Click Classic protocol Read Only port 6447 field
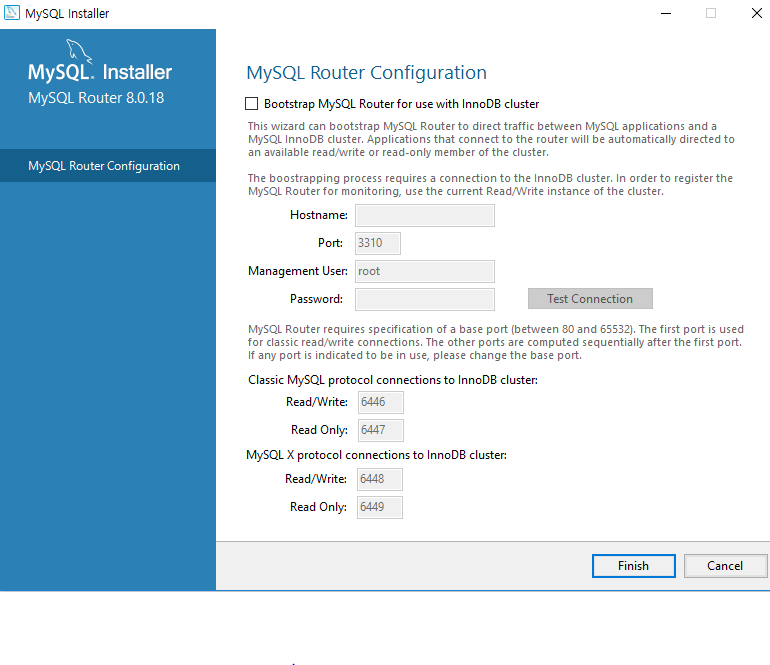The image size is (770, 665). tap(381, 430)
